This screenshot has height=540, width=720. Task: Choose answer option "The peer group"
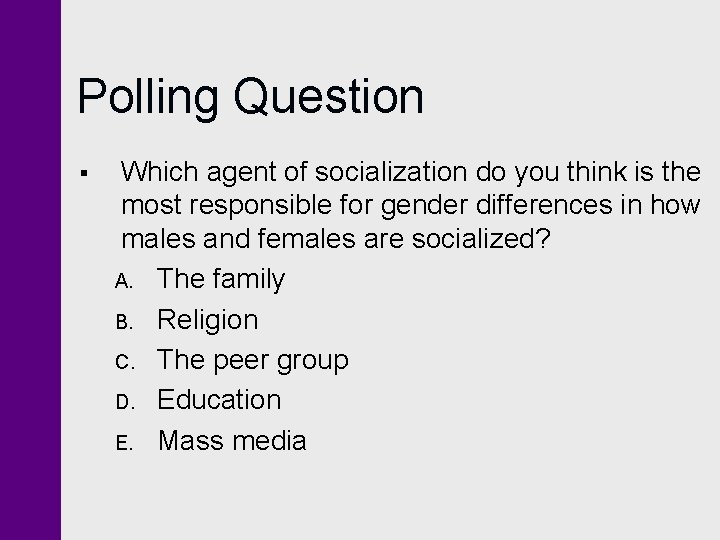(253, 360)
